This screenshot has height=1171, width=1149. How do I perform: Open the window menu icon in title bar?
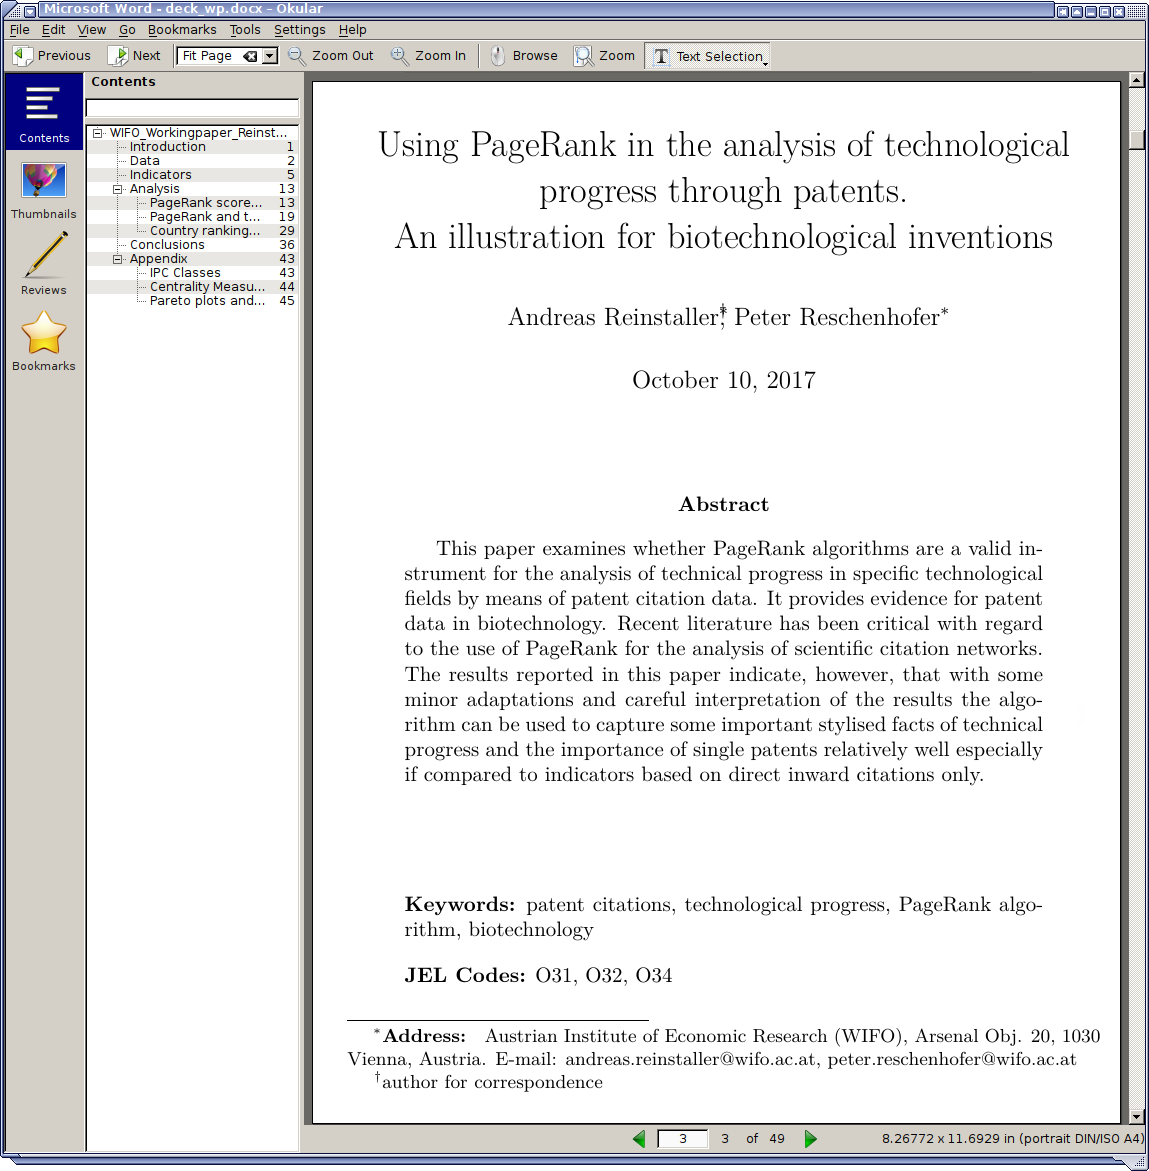point(30,10)
